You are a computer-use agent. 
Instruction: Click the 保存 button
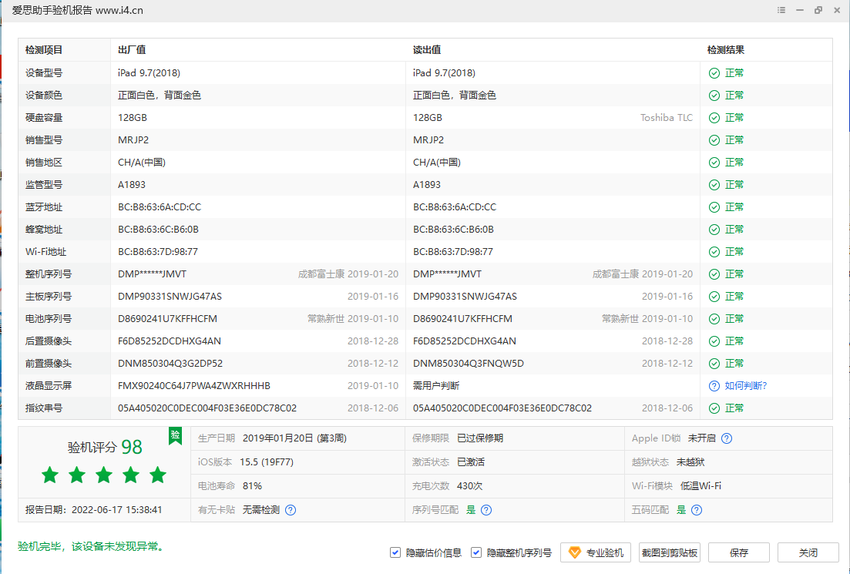(739, 552)
